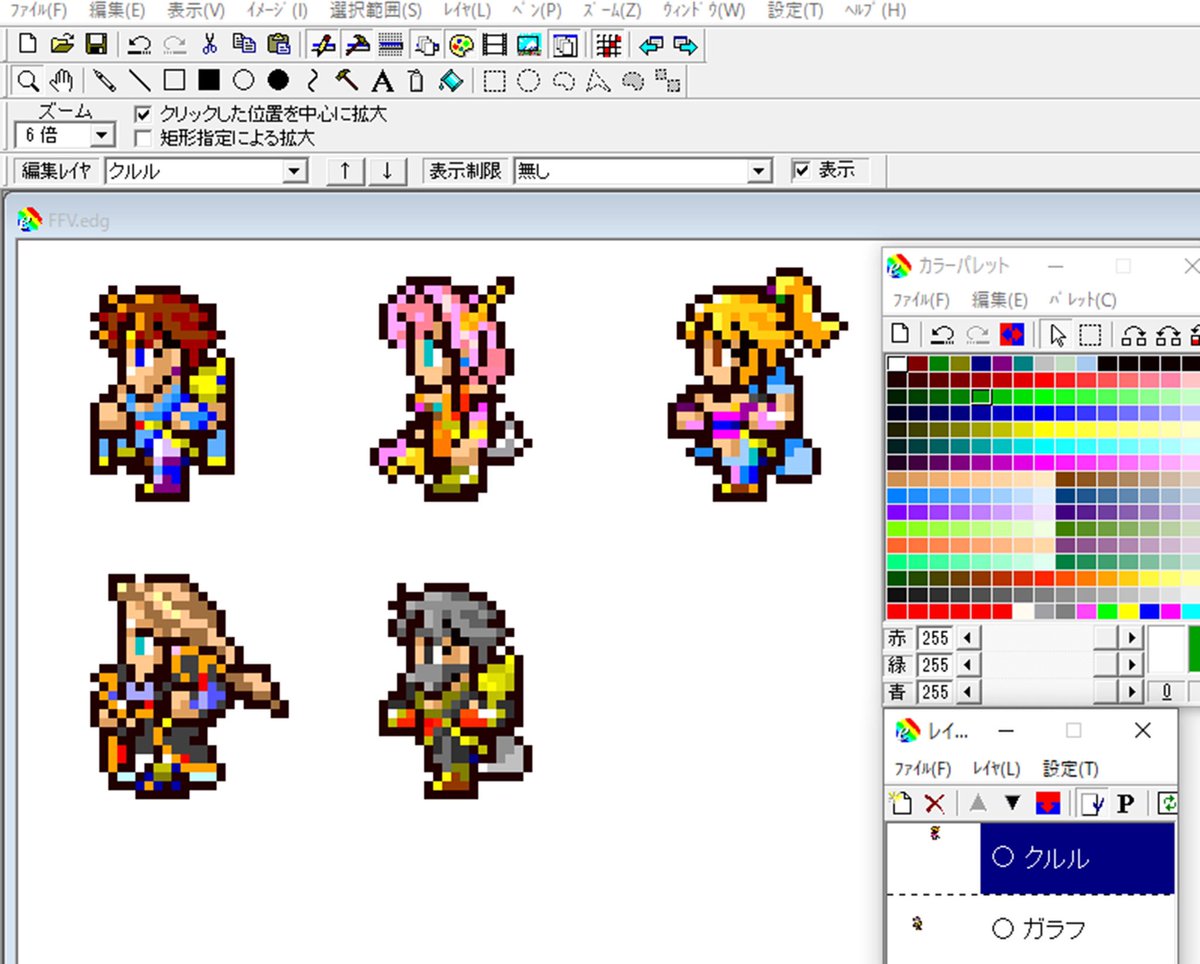The width and height of the screenshot is (1200, 964).
Task: Toggle visibility circle of ガラフ layer
Action: 1003,928
